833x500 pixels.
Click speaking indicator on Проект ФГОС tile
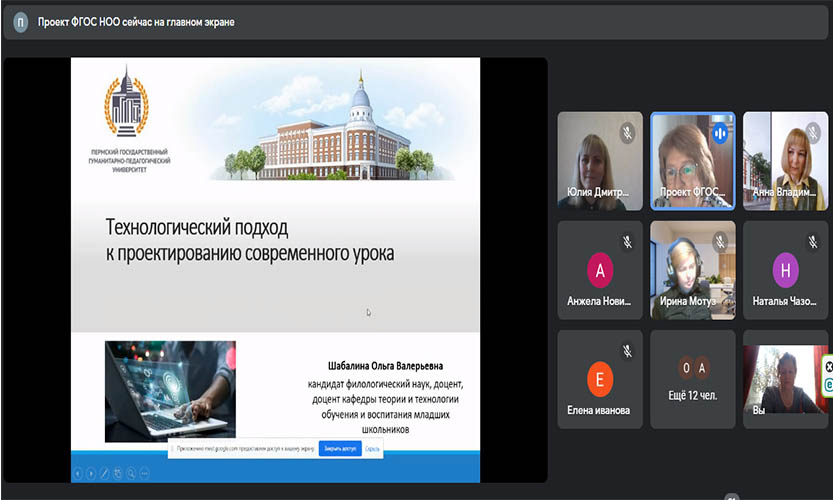pyautogui.click(x=719, y=132)
